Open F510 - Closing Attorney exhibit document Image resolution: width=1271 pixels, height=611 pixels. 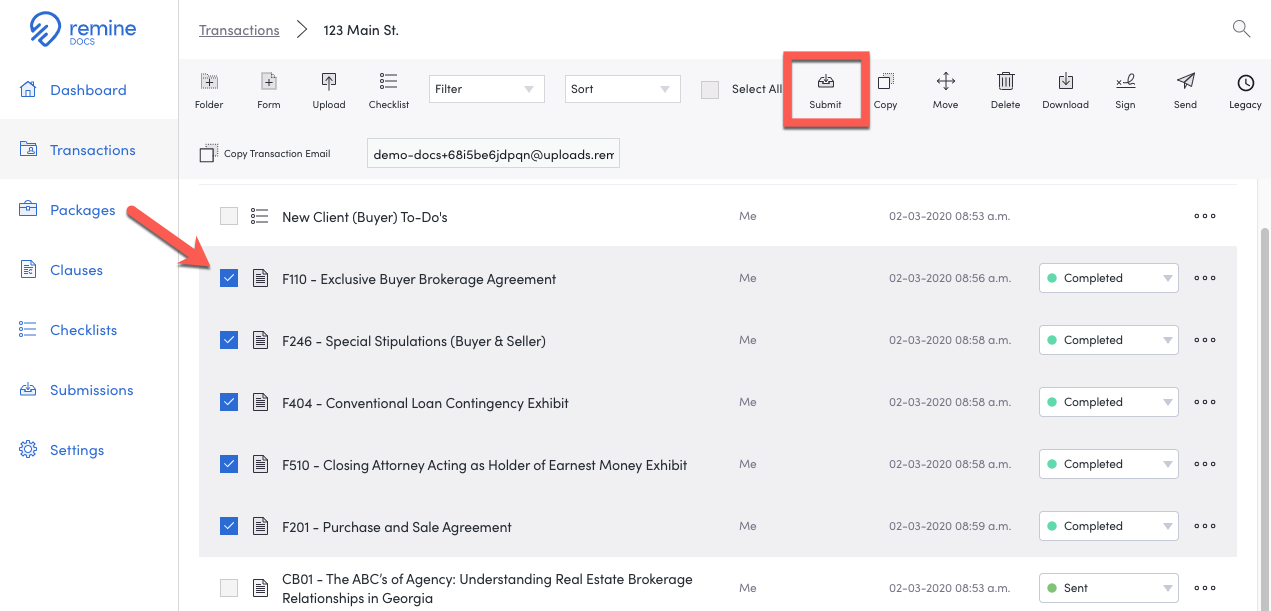point(485,465)
